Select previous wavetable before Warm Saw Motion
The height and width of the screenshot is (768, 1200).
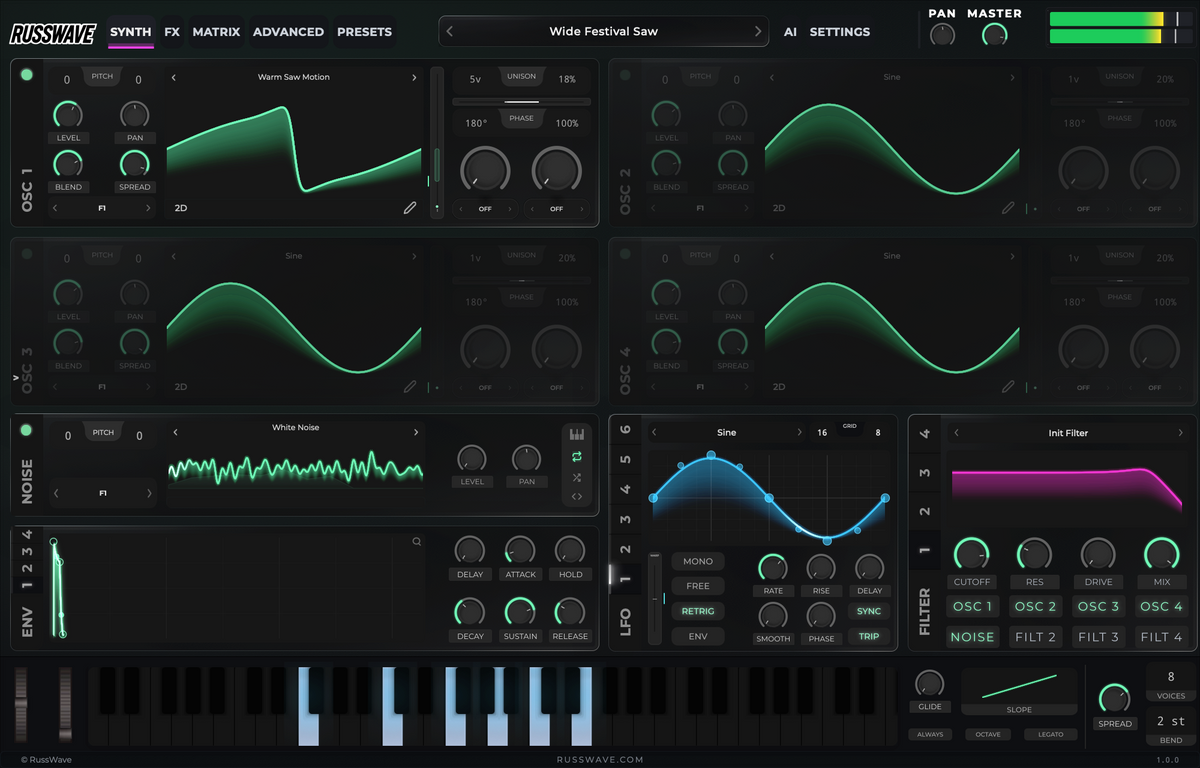[x=173, y=77]
